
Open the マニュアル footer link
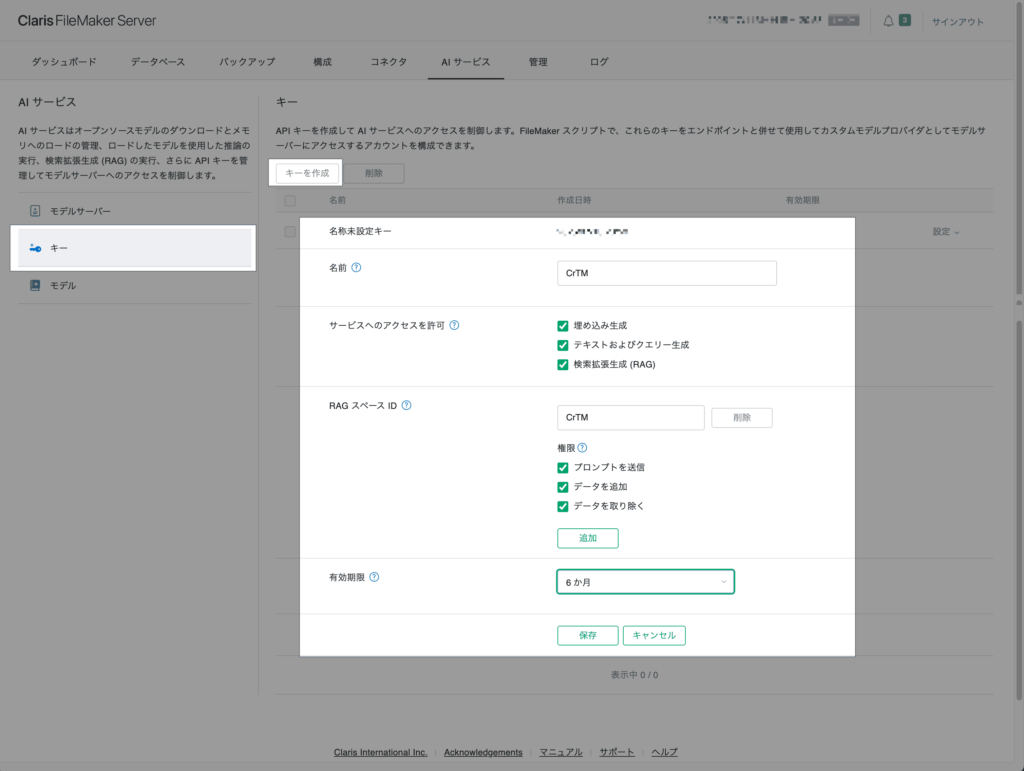[561, 752]
